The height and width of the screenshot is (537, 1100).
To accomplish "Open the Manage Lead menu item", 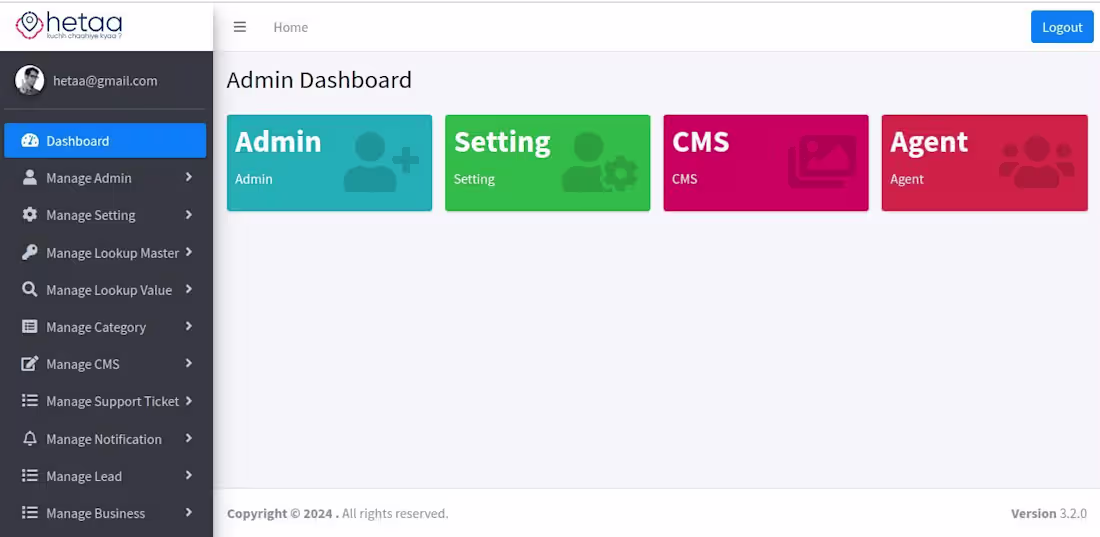I will click(x=84, y=476).
